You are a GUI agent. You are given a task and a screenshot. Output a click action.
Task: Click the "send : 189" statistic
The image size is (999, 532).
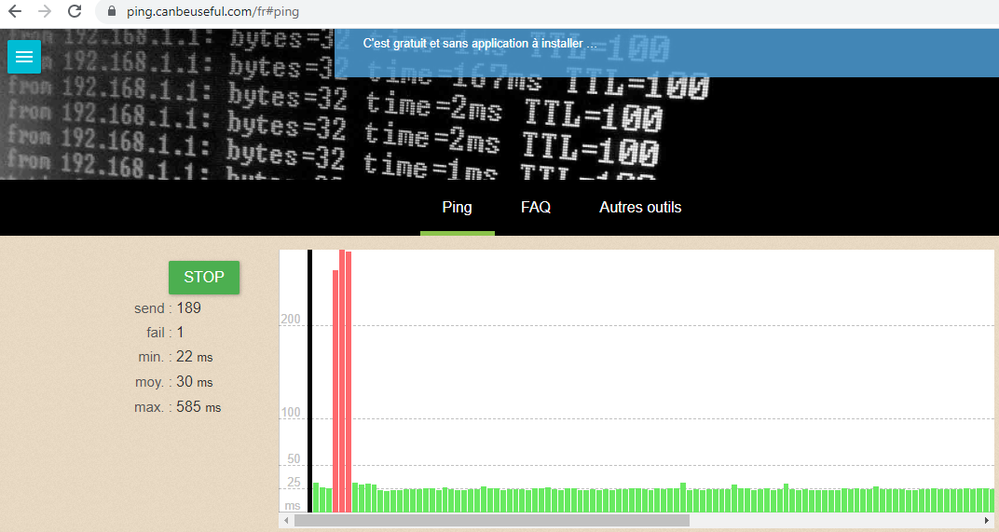168,308
